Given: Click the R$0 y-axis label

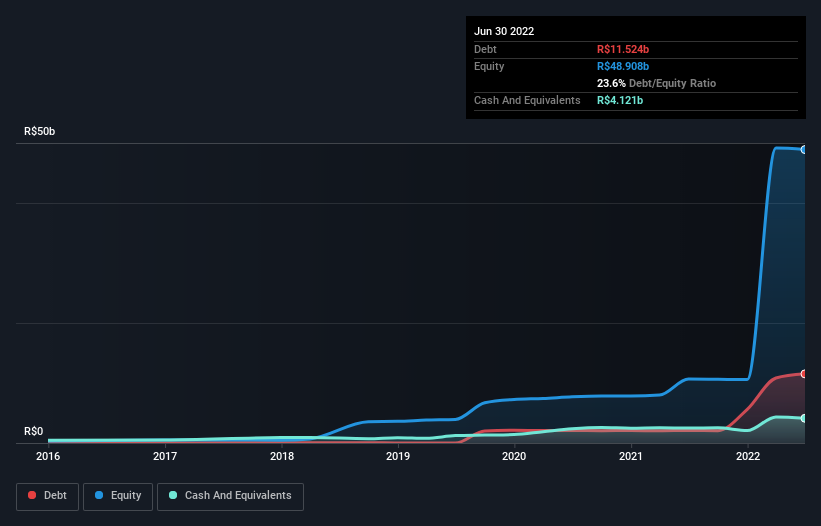Looking at the screenshot, I should 34,431.
